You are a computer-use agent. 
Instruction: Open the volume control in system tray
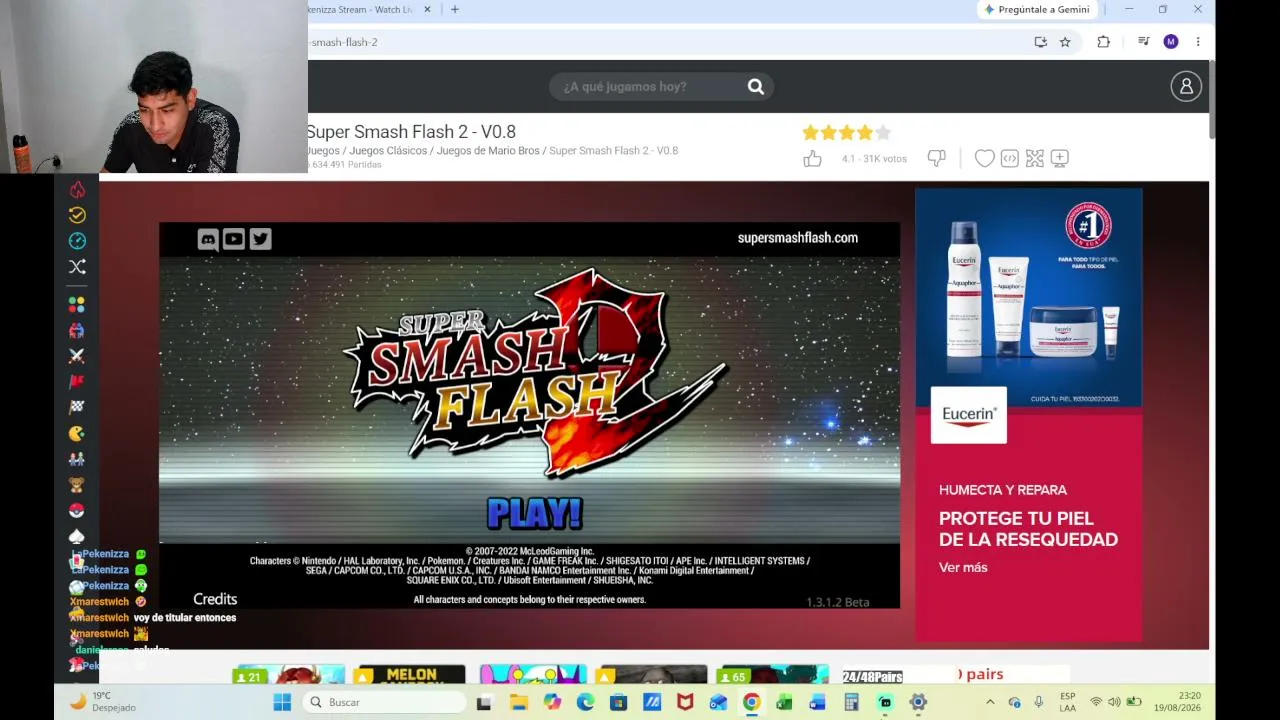point(1114,702)
